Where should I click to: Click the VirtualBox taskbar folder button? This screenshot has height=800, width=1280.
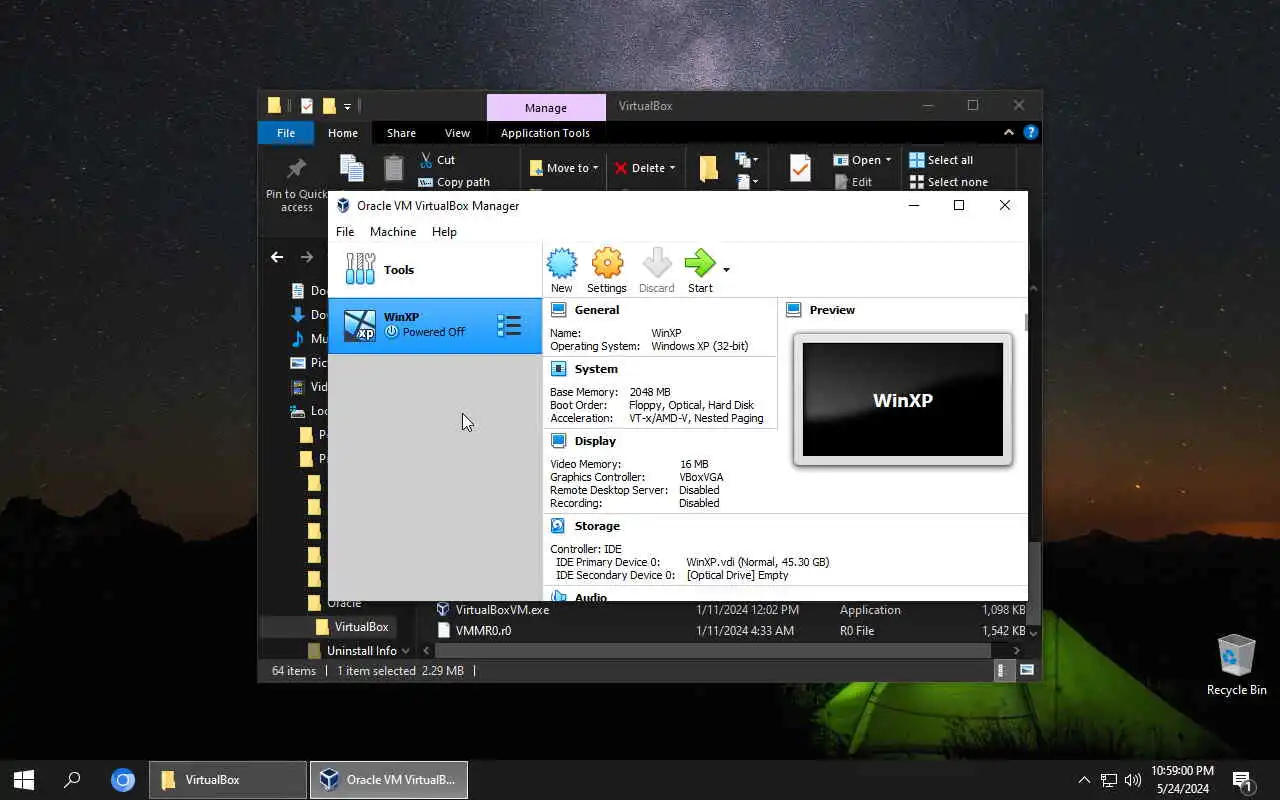(228, 780)
